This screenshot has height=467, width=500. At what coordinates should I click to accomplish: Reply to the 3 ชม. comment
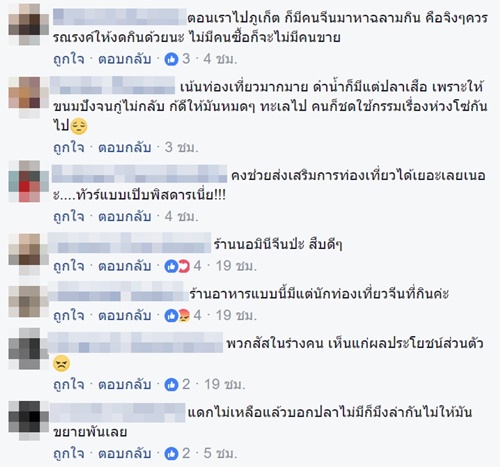[x=125, y=147]
